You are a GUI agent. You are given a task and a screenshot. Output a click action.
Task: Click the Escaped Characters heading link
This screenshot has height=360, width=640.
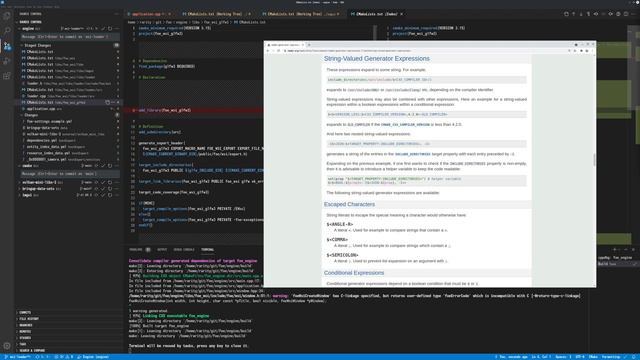click(x=349, y=204)
